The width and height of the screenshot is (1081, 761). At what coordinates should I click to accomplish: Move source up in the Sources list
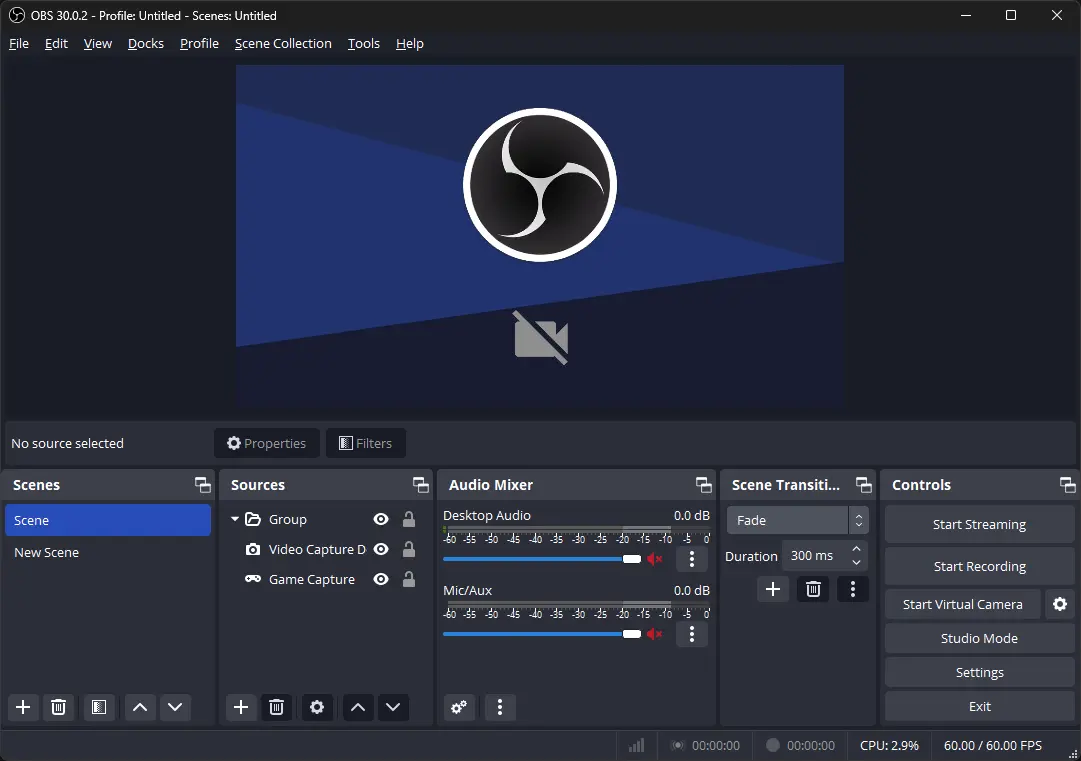(x=358, y=707)
